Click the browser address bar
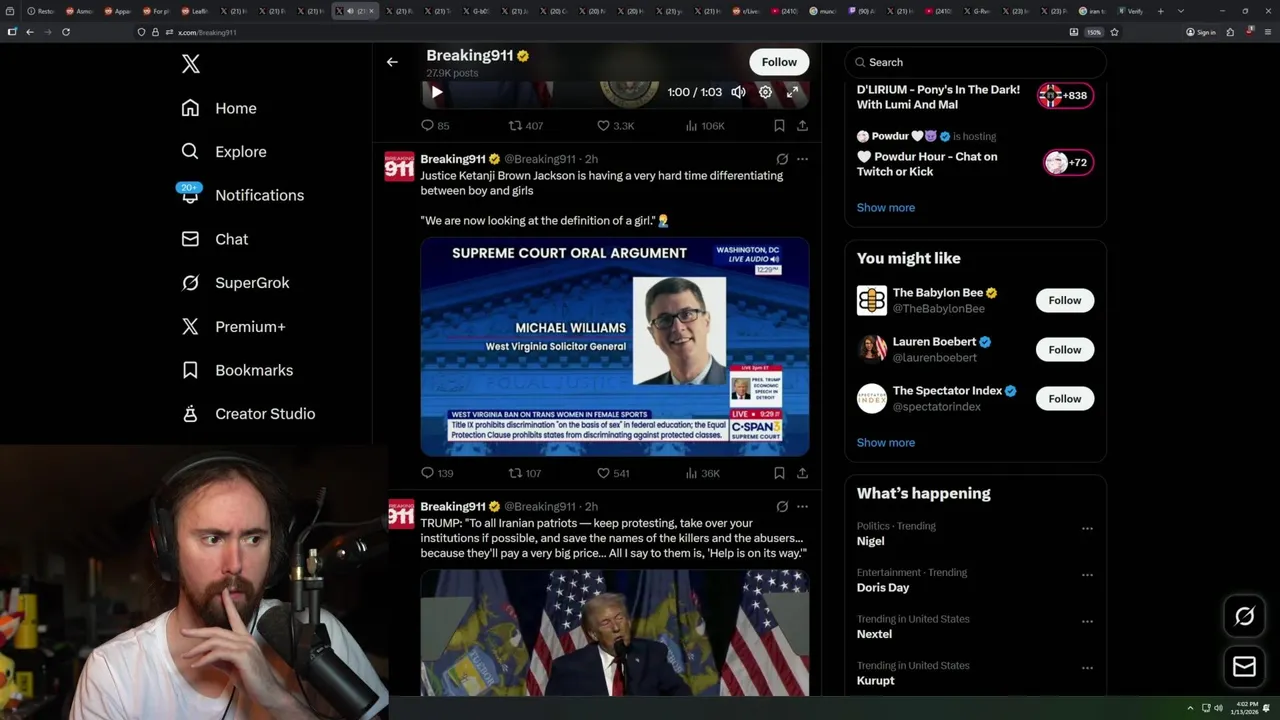 tap(600, 32)
